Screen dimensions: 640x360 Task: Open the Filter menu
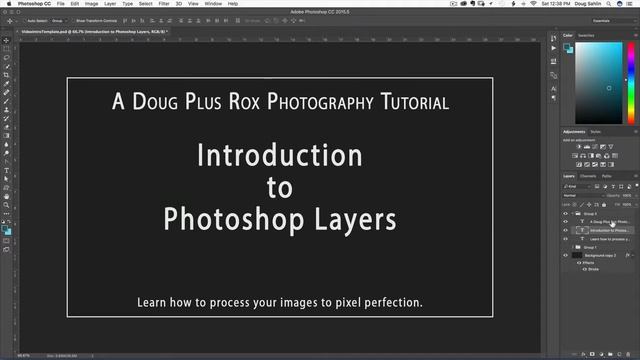point(164,4)
